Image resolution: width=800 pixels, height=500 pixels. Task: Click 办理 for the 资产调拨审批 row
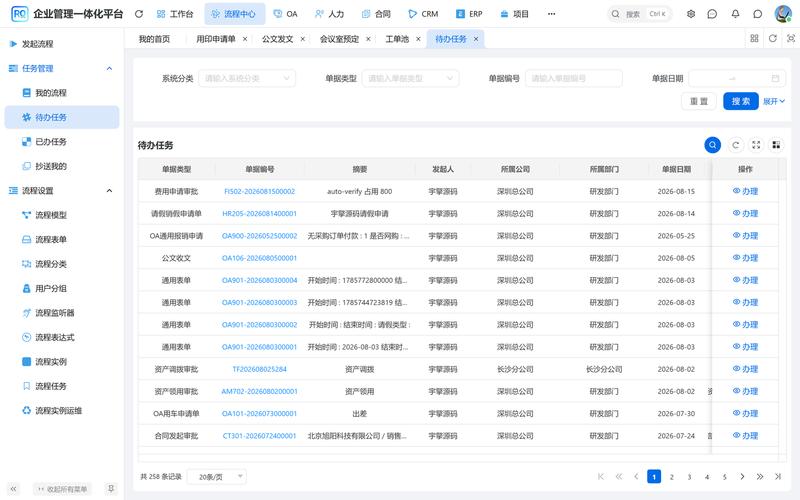tap(745, 369)
